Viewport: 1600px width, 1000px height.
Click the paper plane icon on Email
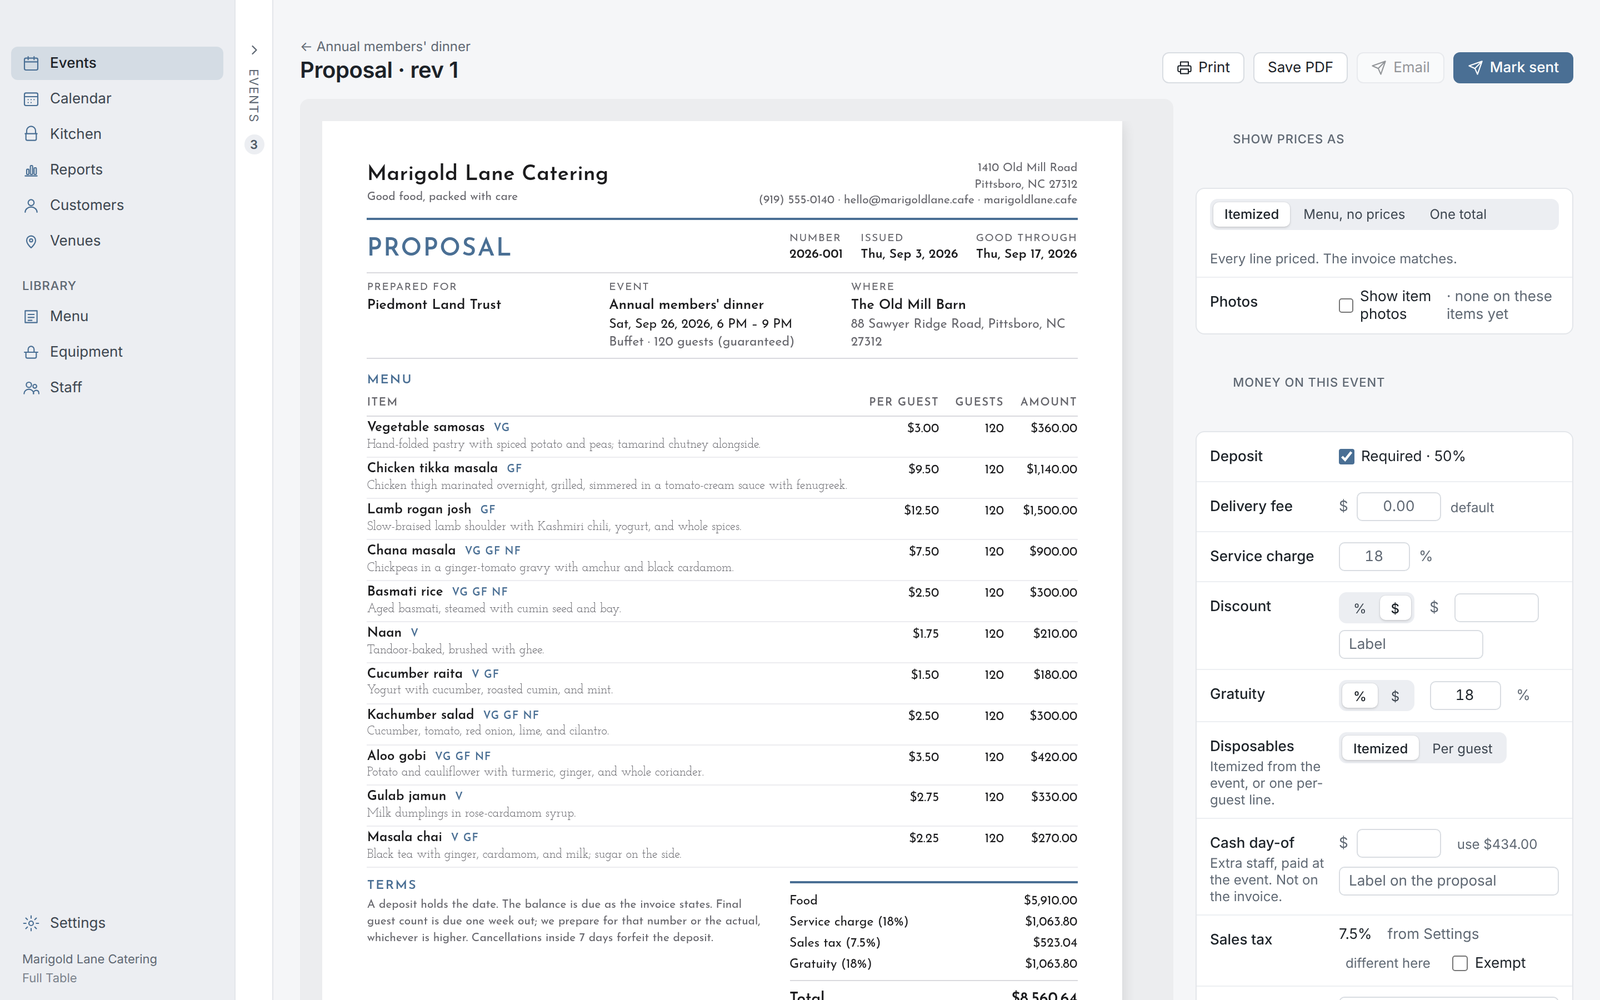point(1379,68)
